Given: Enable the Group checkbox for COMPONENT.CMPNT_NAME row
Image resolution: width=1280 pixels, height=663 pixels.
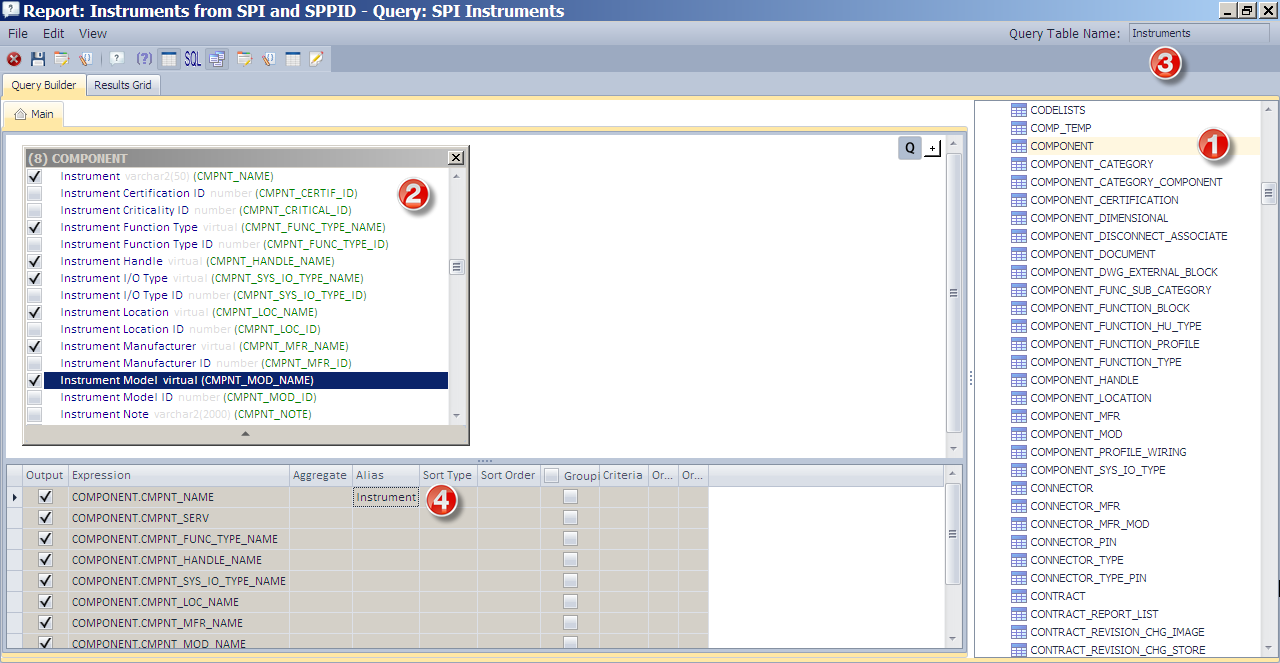Looking at the screenshot, I should tap(570, 497).
